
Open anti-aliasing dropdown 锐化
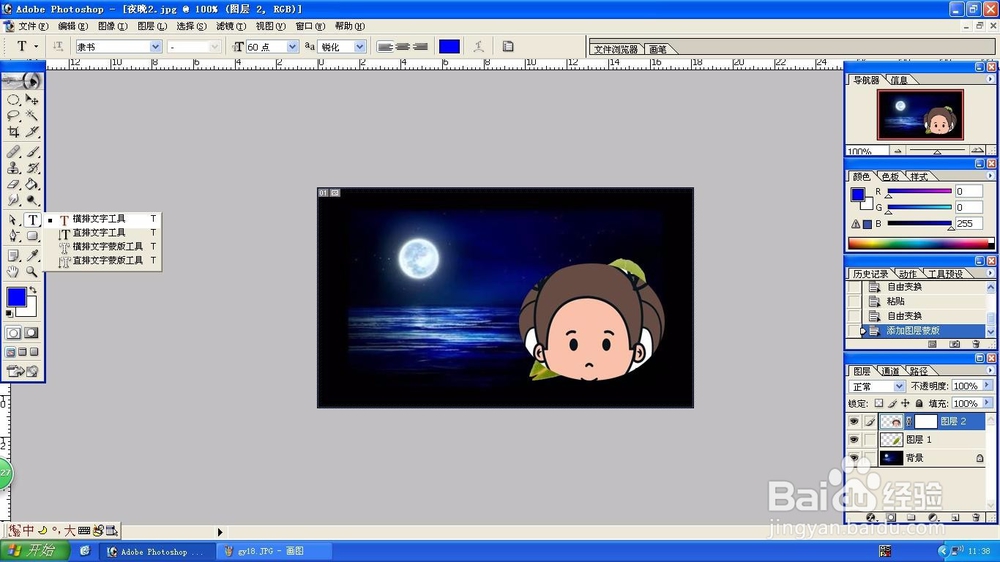pyautogui.click(x=359, y=47)
